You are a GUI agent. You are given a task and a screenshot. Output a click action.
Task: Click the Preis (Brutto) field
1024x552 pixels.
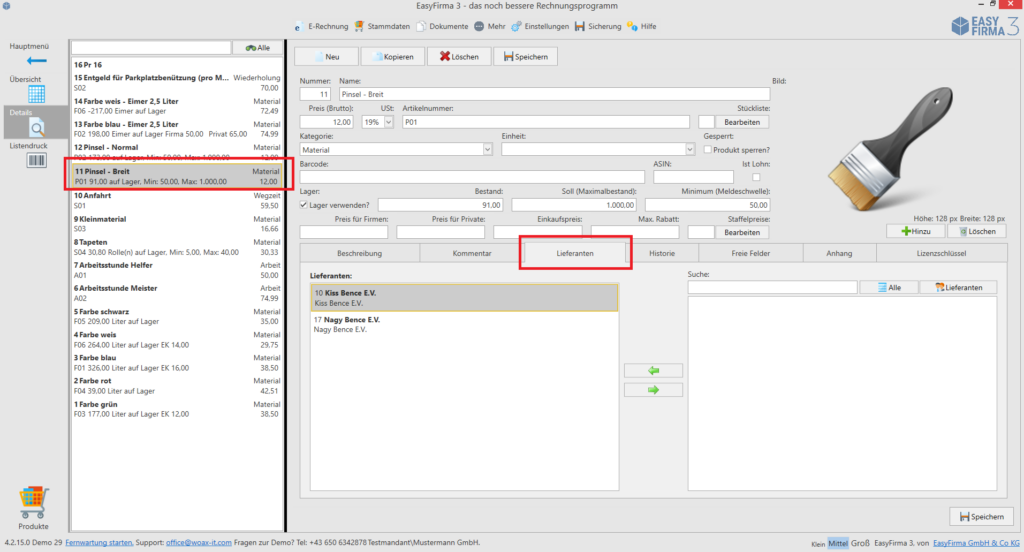tap(327, 122)
